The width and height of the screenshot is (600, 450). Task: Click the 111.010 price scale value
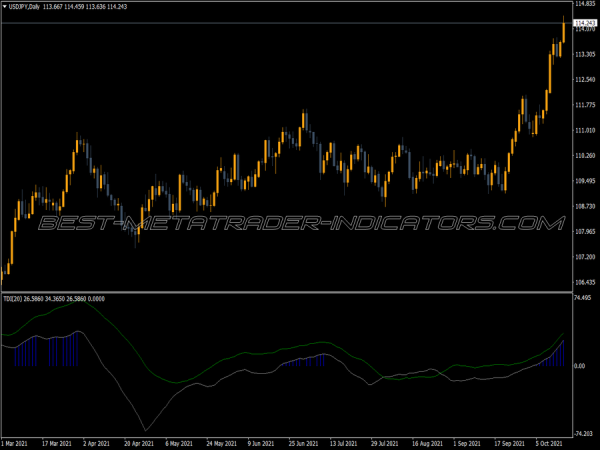click(x=585, y=130)
